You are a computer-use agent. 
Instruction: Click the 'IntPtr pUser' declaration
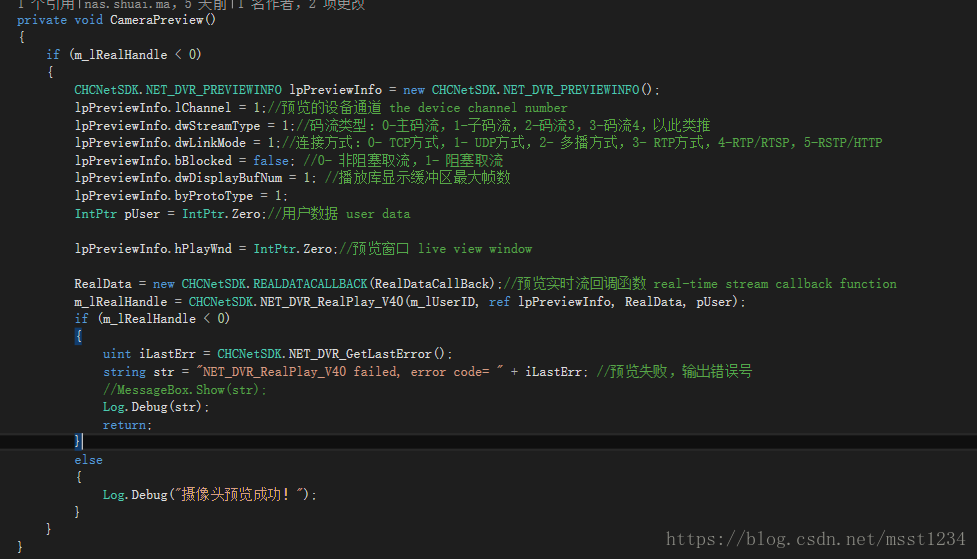click(117, 214)
